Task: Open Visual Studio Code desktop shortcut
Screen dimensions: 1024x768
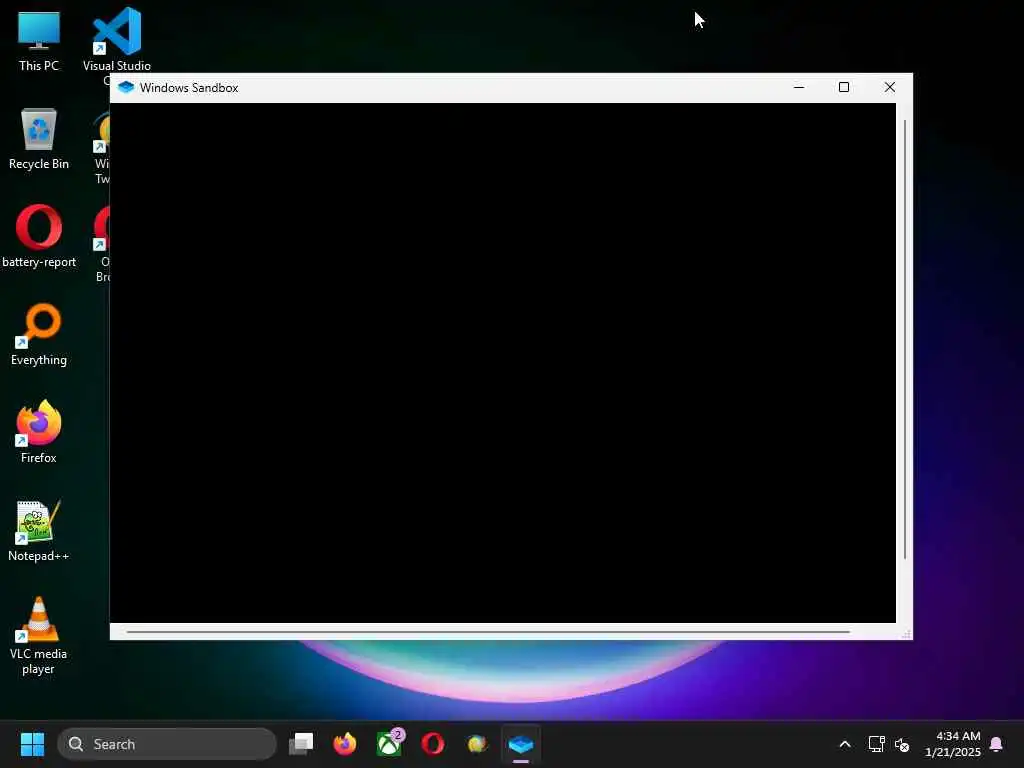Action: (x=117, y=40)
